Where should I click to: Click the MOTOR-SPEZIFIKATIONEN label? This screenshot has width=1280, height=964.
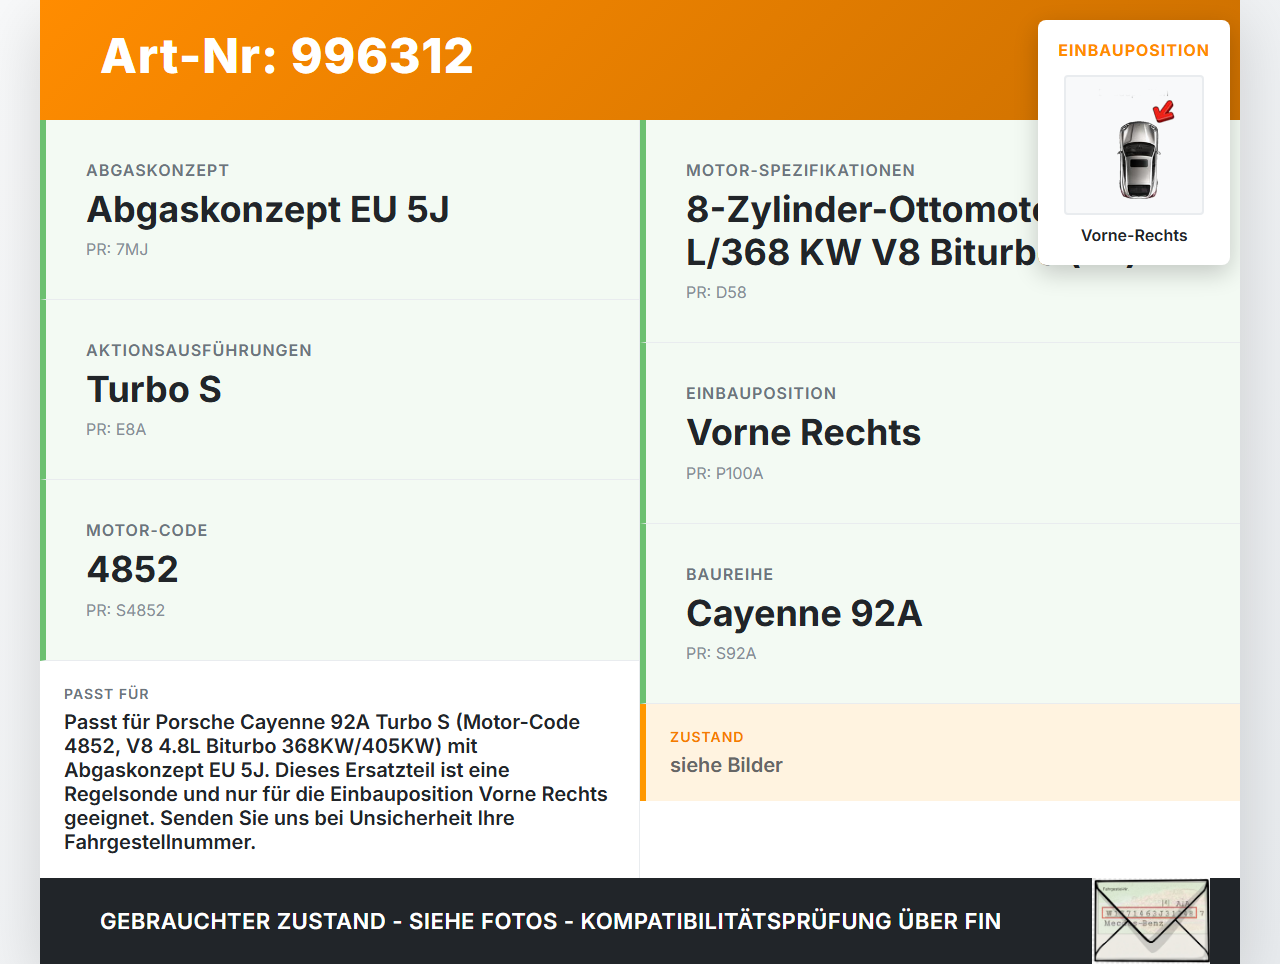pos(801,170)
